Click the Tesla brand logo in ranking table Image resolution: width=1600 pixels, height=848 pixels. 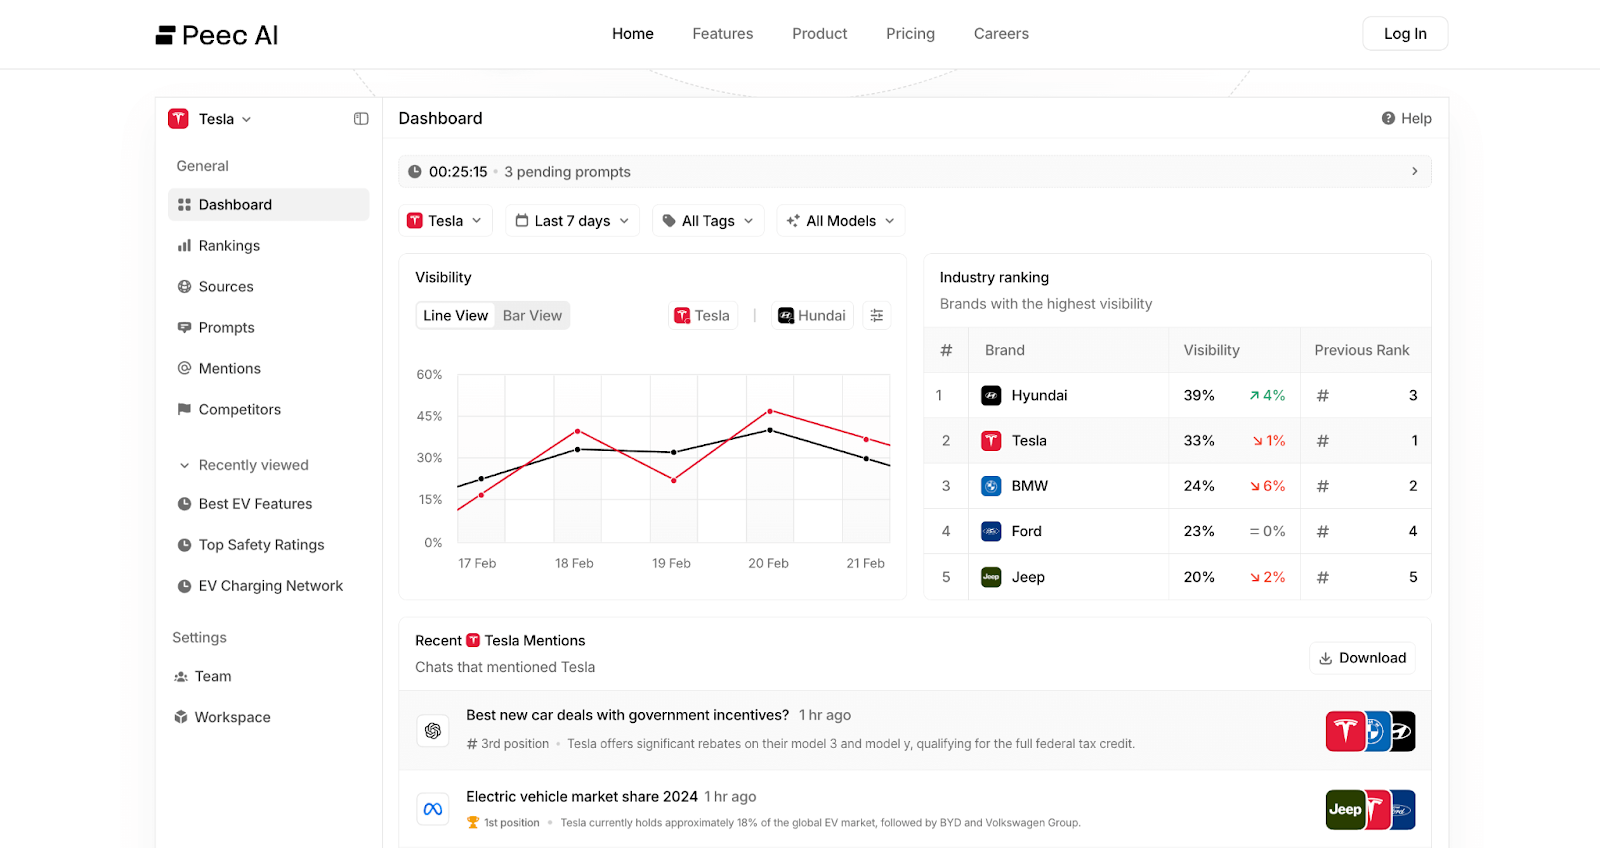coord(991,441)
